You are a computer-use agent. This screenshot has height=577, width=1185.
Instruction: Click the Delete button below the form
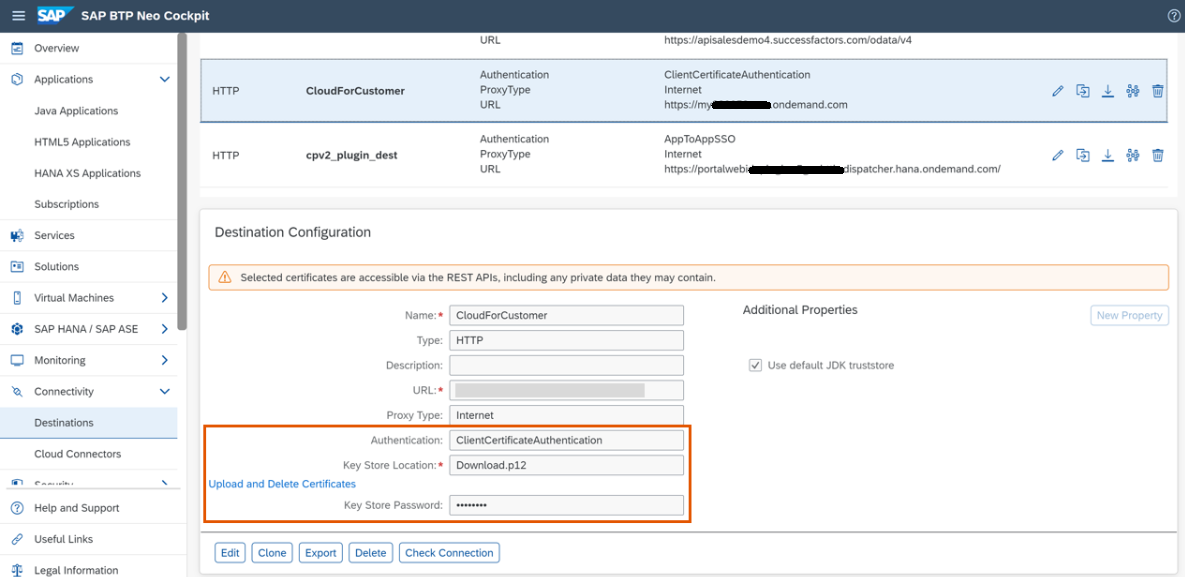tap(370, 553)
